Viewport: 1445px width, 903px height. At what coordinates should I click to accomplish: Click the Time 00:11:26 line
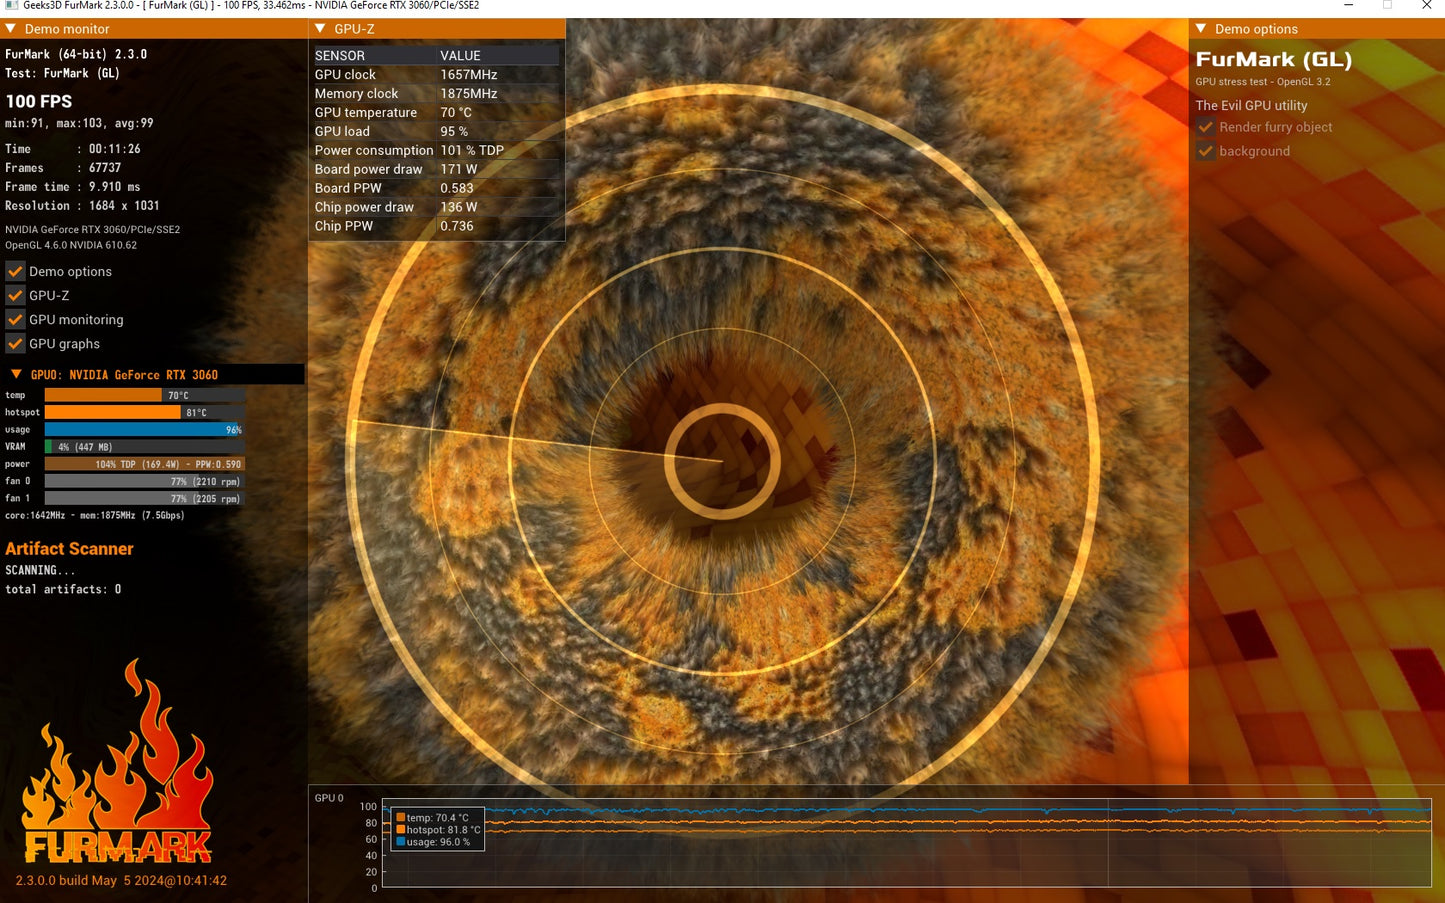[x=73, y=149]
